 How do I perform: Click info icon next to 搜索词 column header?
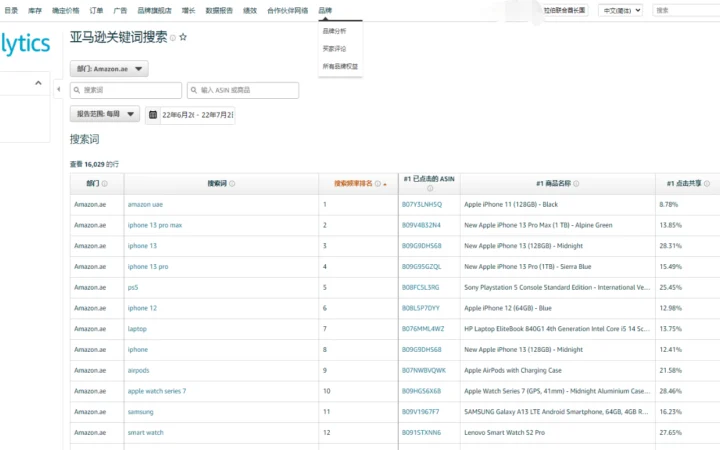(232, 184)
